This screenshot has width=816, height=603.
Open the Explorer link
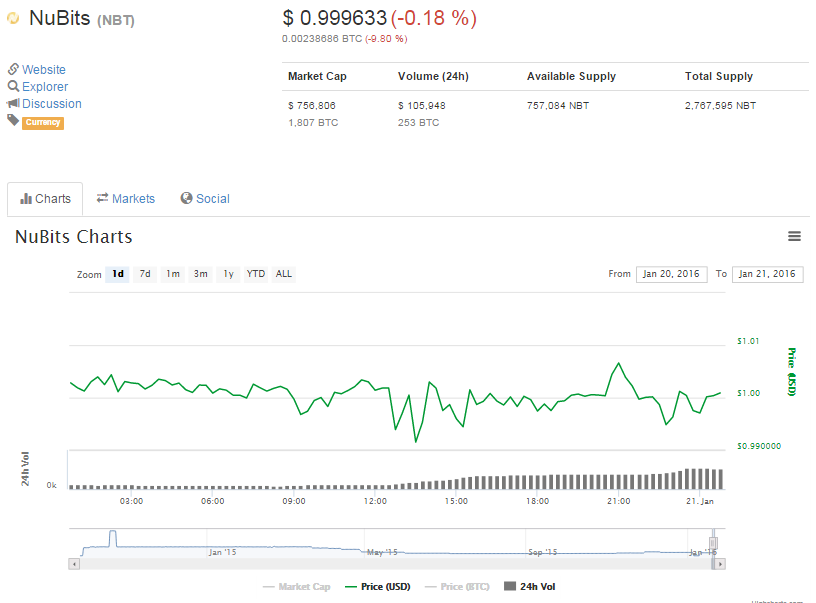[45, 87]
